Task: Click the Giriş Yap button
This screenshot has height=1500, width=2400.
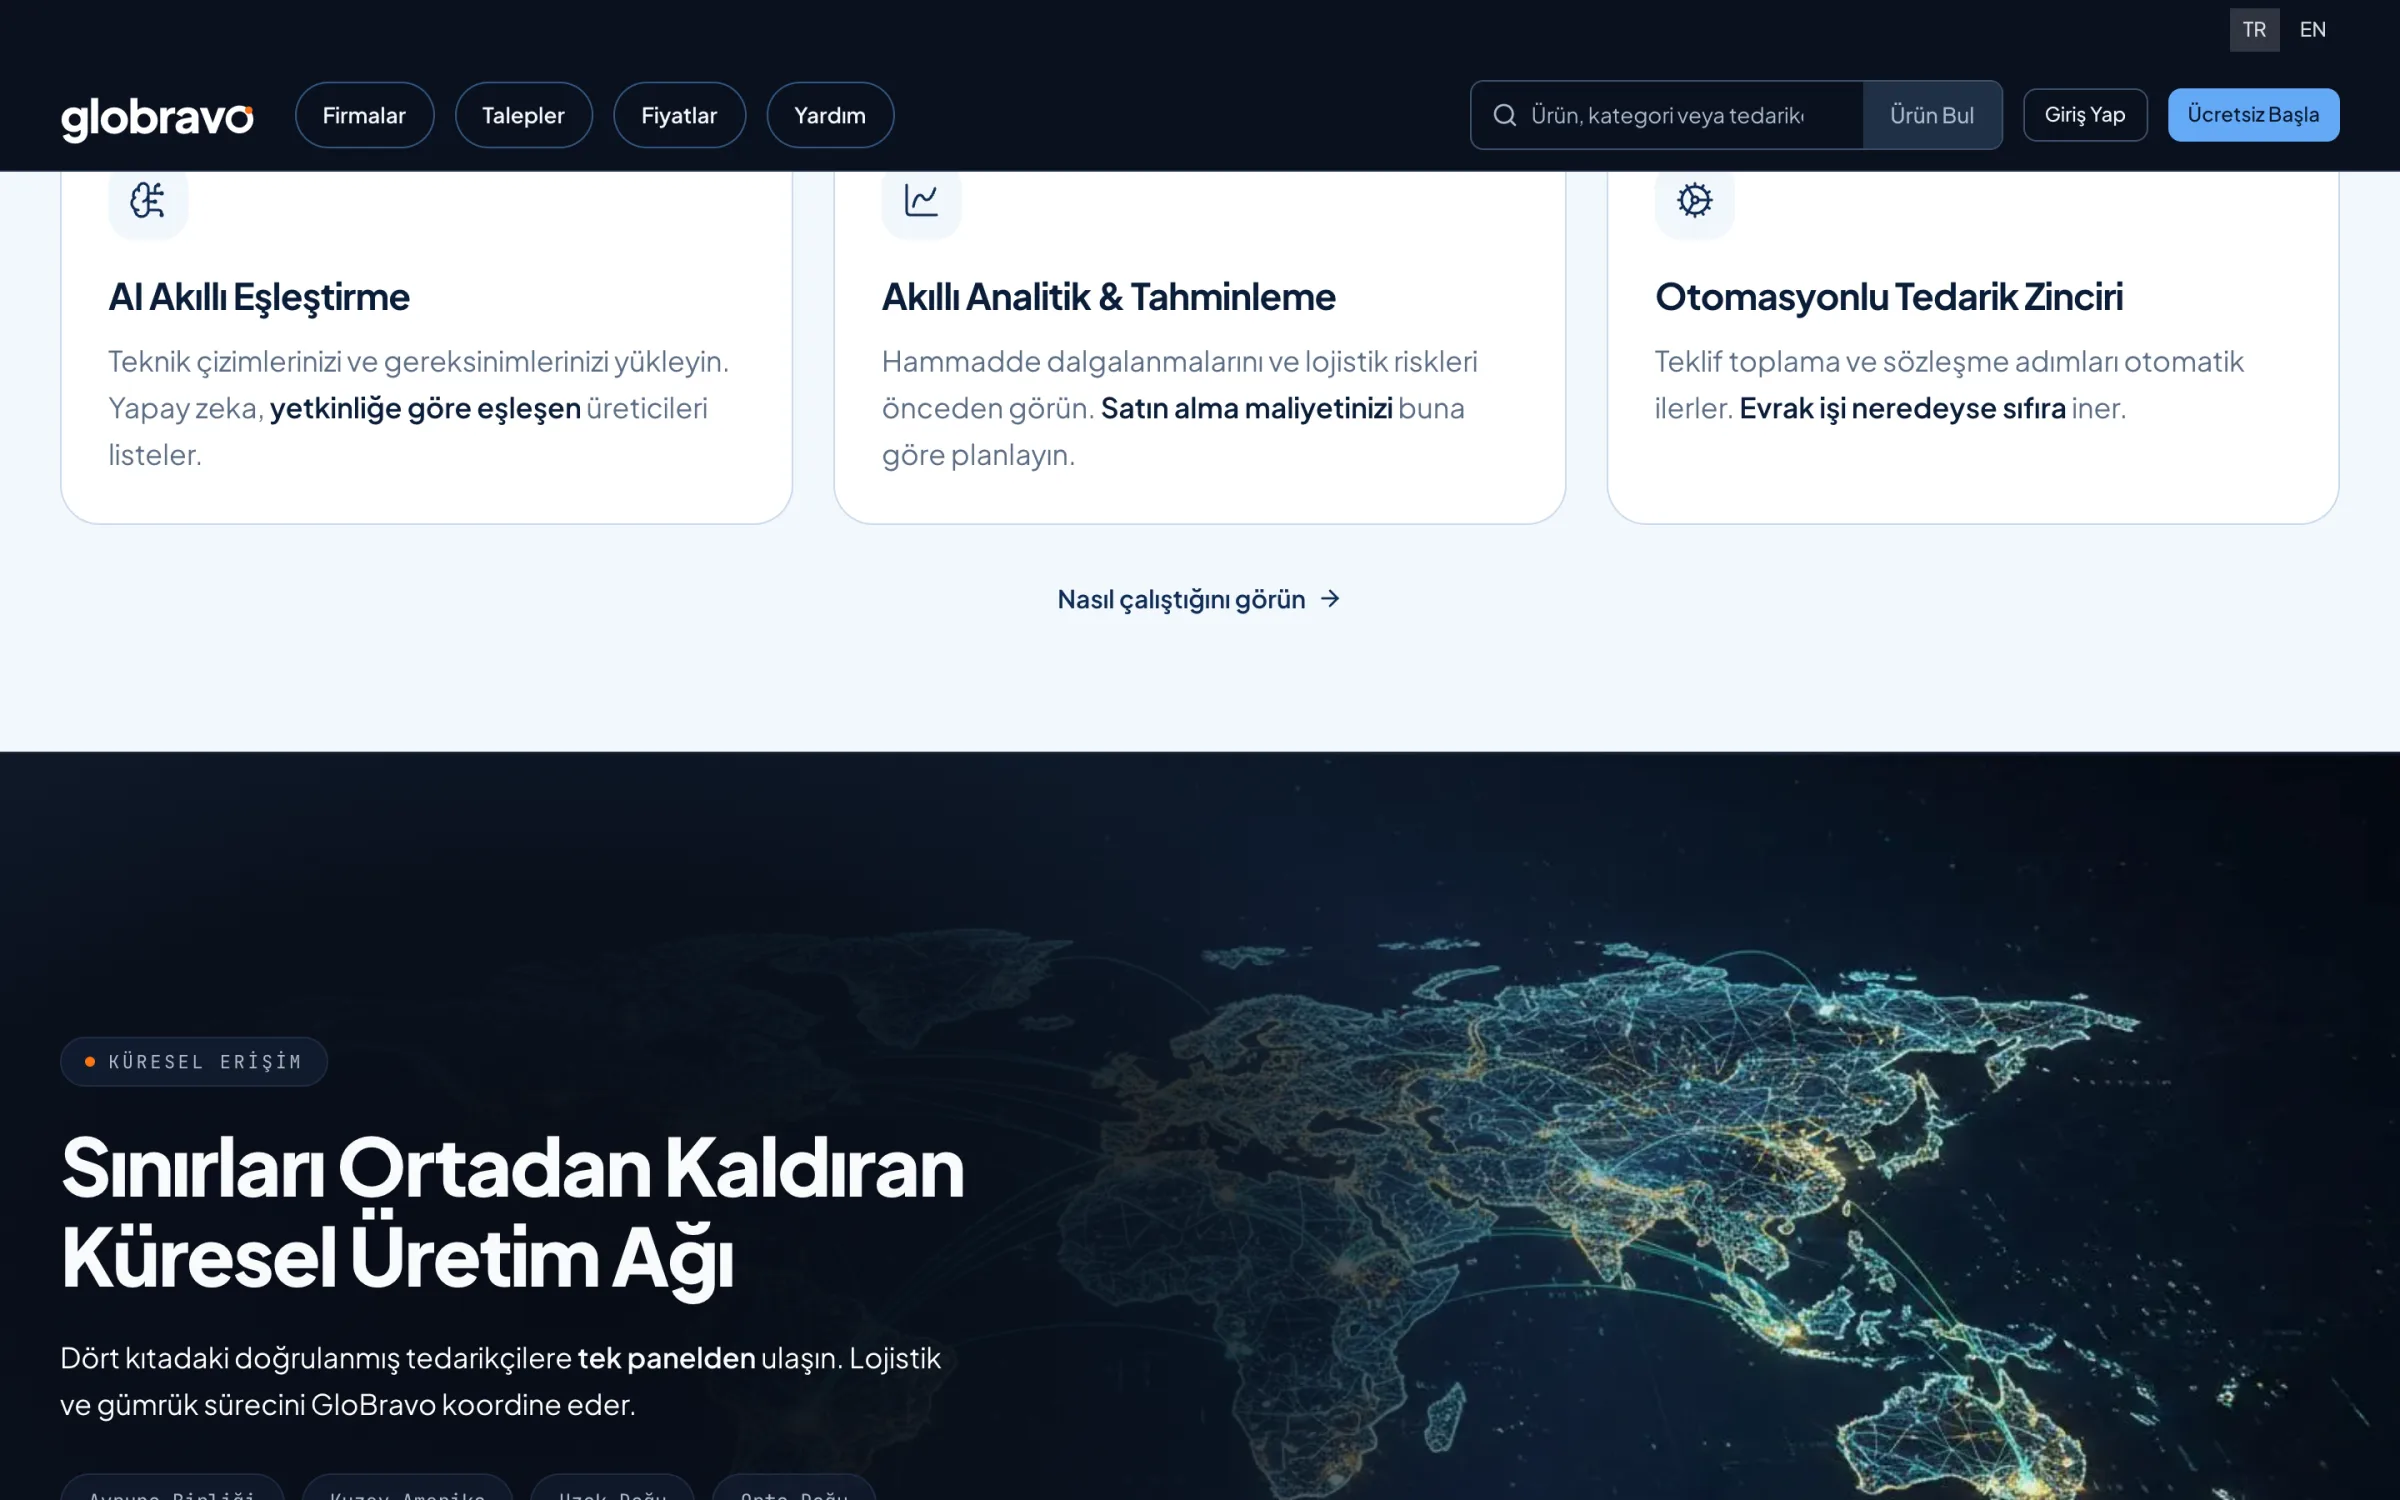Action: pyautogui.click(x=2085, y=115)
